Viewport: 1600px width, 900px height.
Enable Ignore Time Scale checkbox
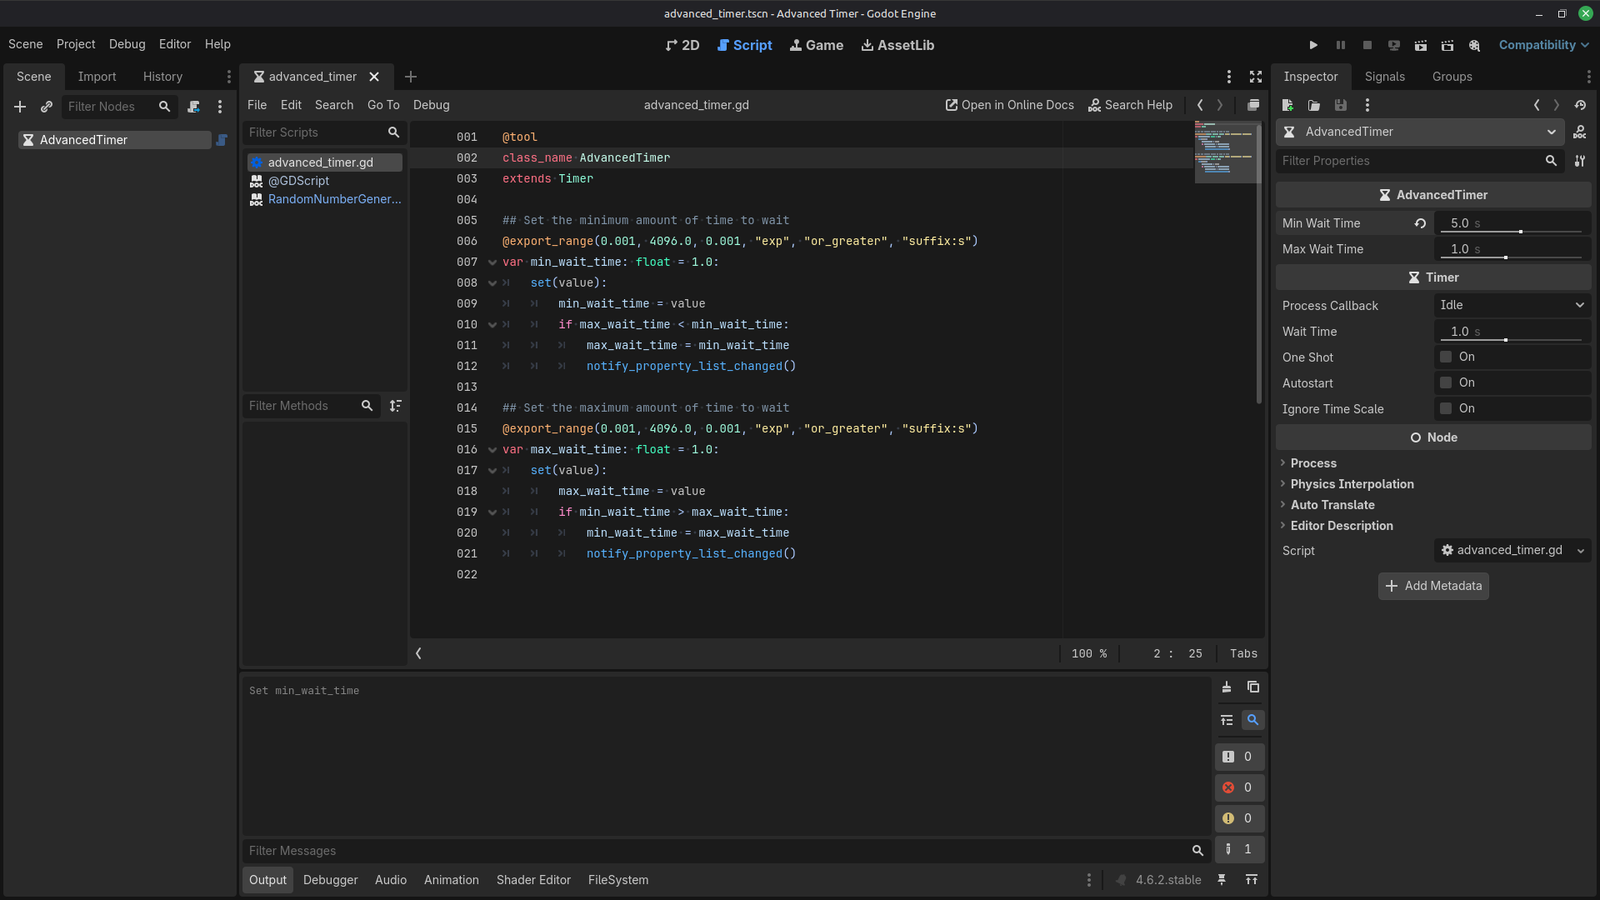tap(1446, 409)
